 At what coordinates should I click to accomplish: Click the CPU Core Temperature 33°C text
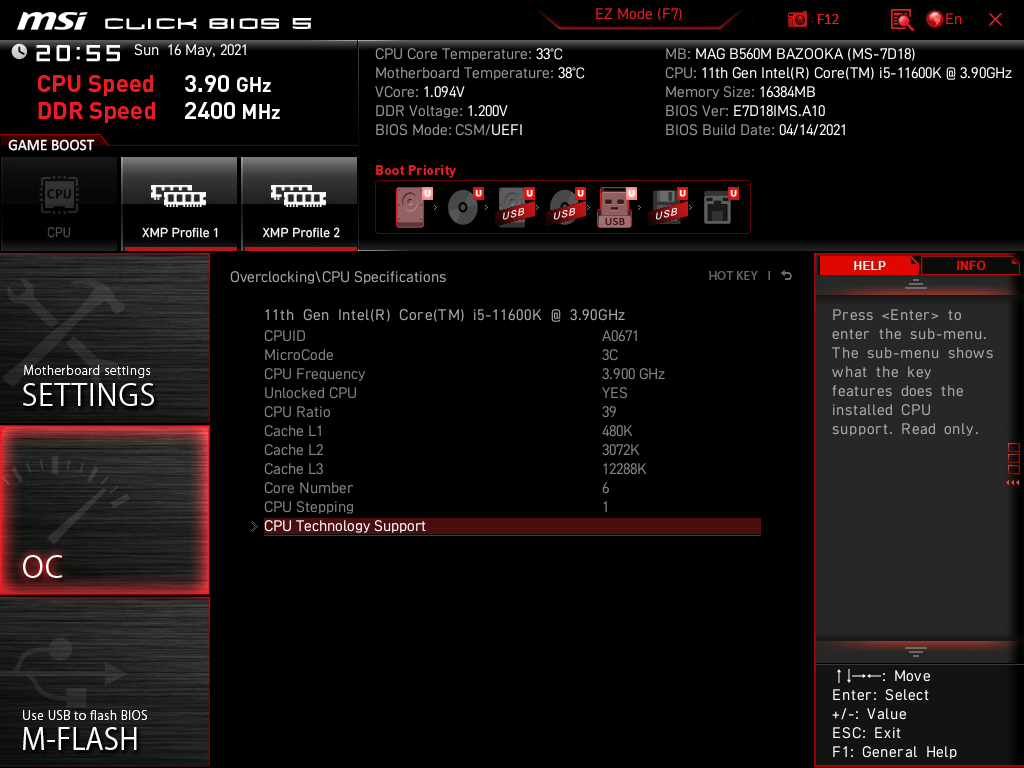coord(469,54)
